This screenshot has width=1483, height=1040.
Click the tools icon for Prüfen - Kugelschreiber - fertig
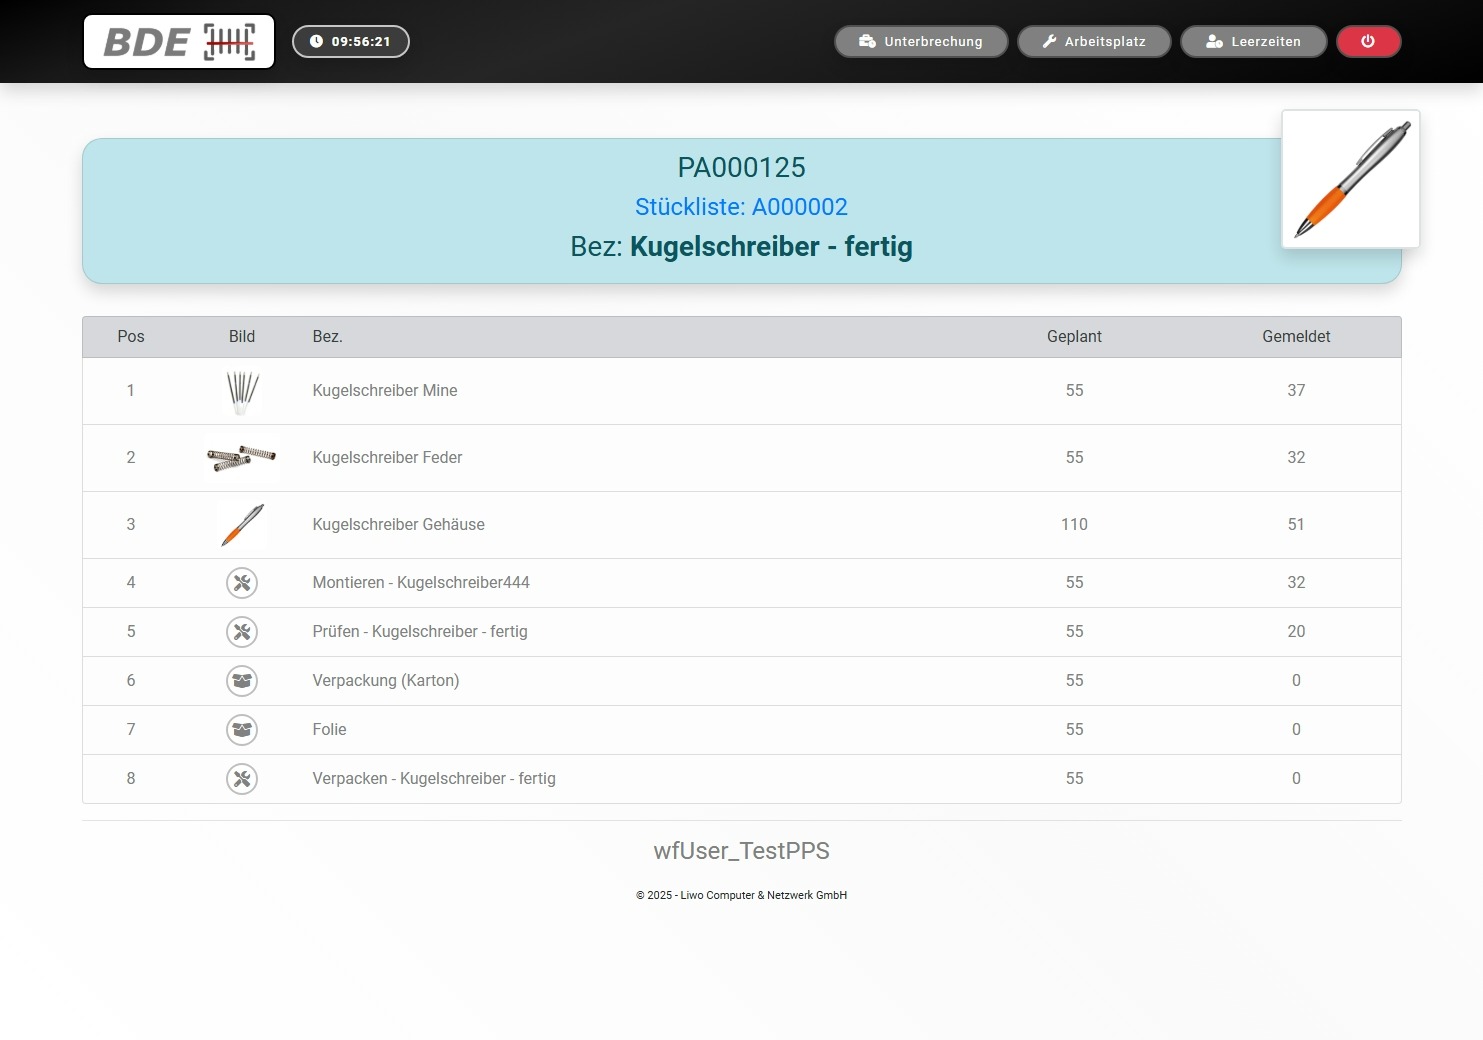[x=242, y=632]
